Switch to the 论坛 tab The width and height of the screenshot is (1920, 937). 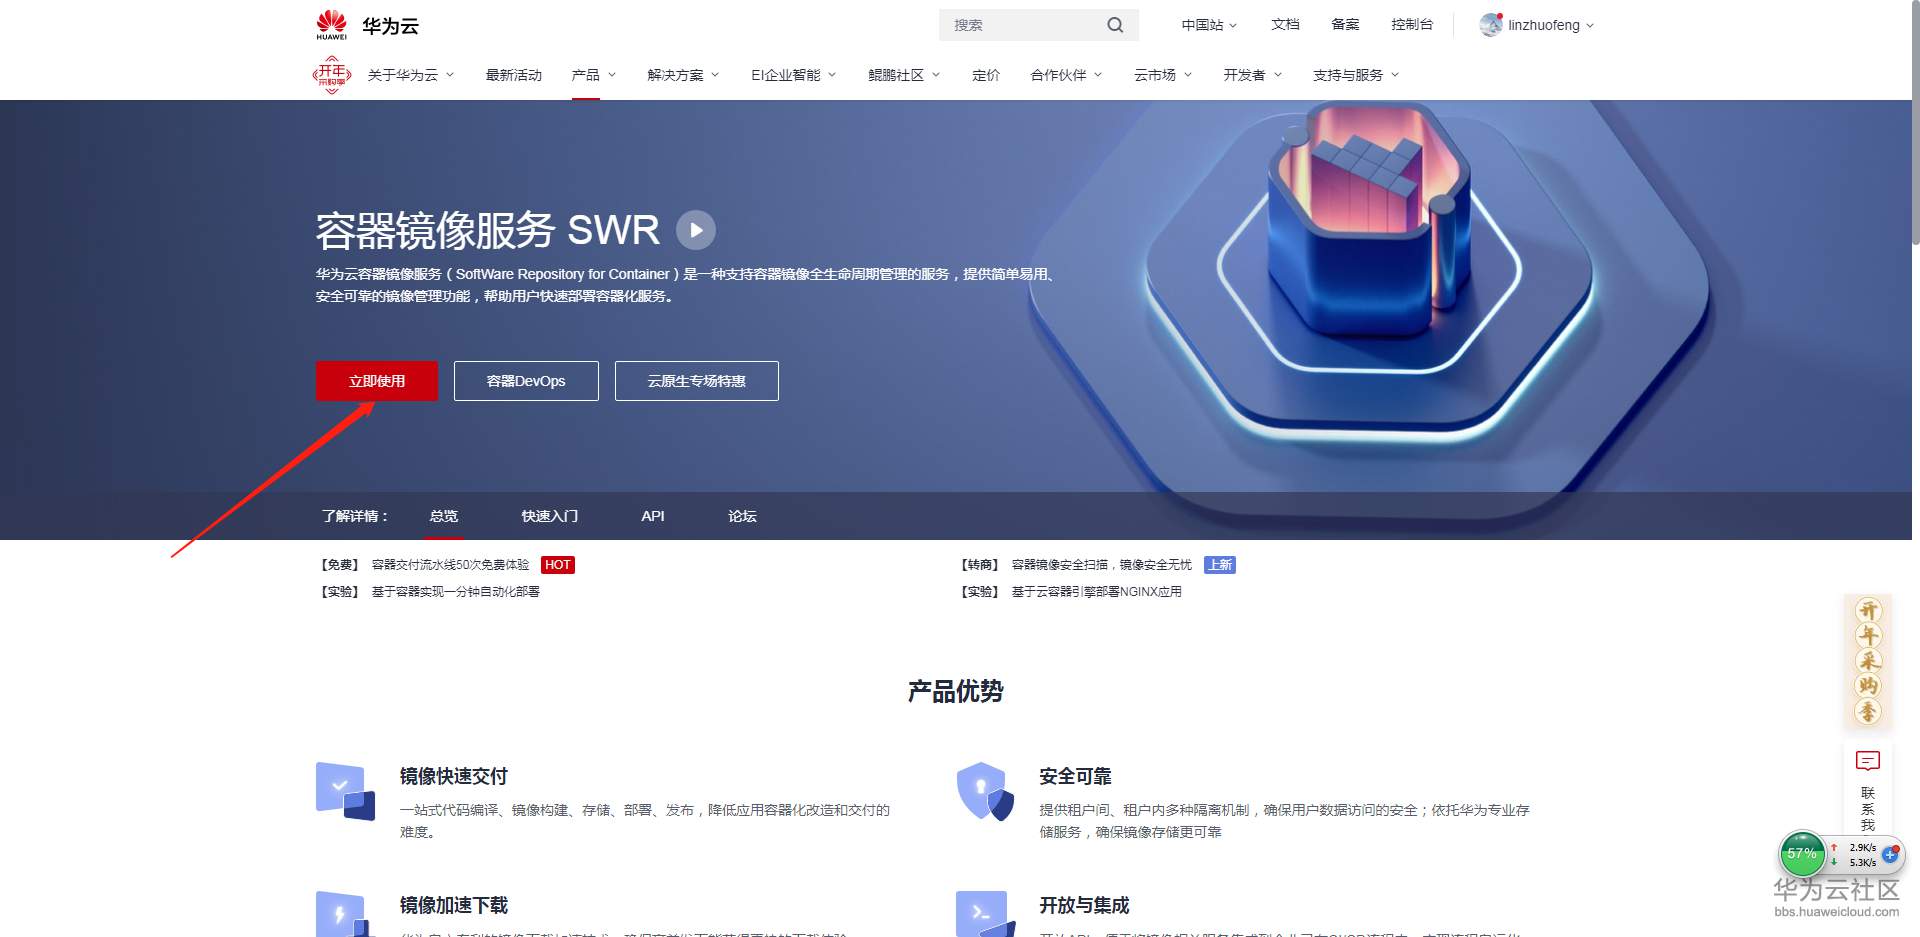click(742, 516)
